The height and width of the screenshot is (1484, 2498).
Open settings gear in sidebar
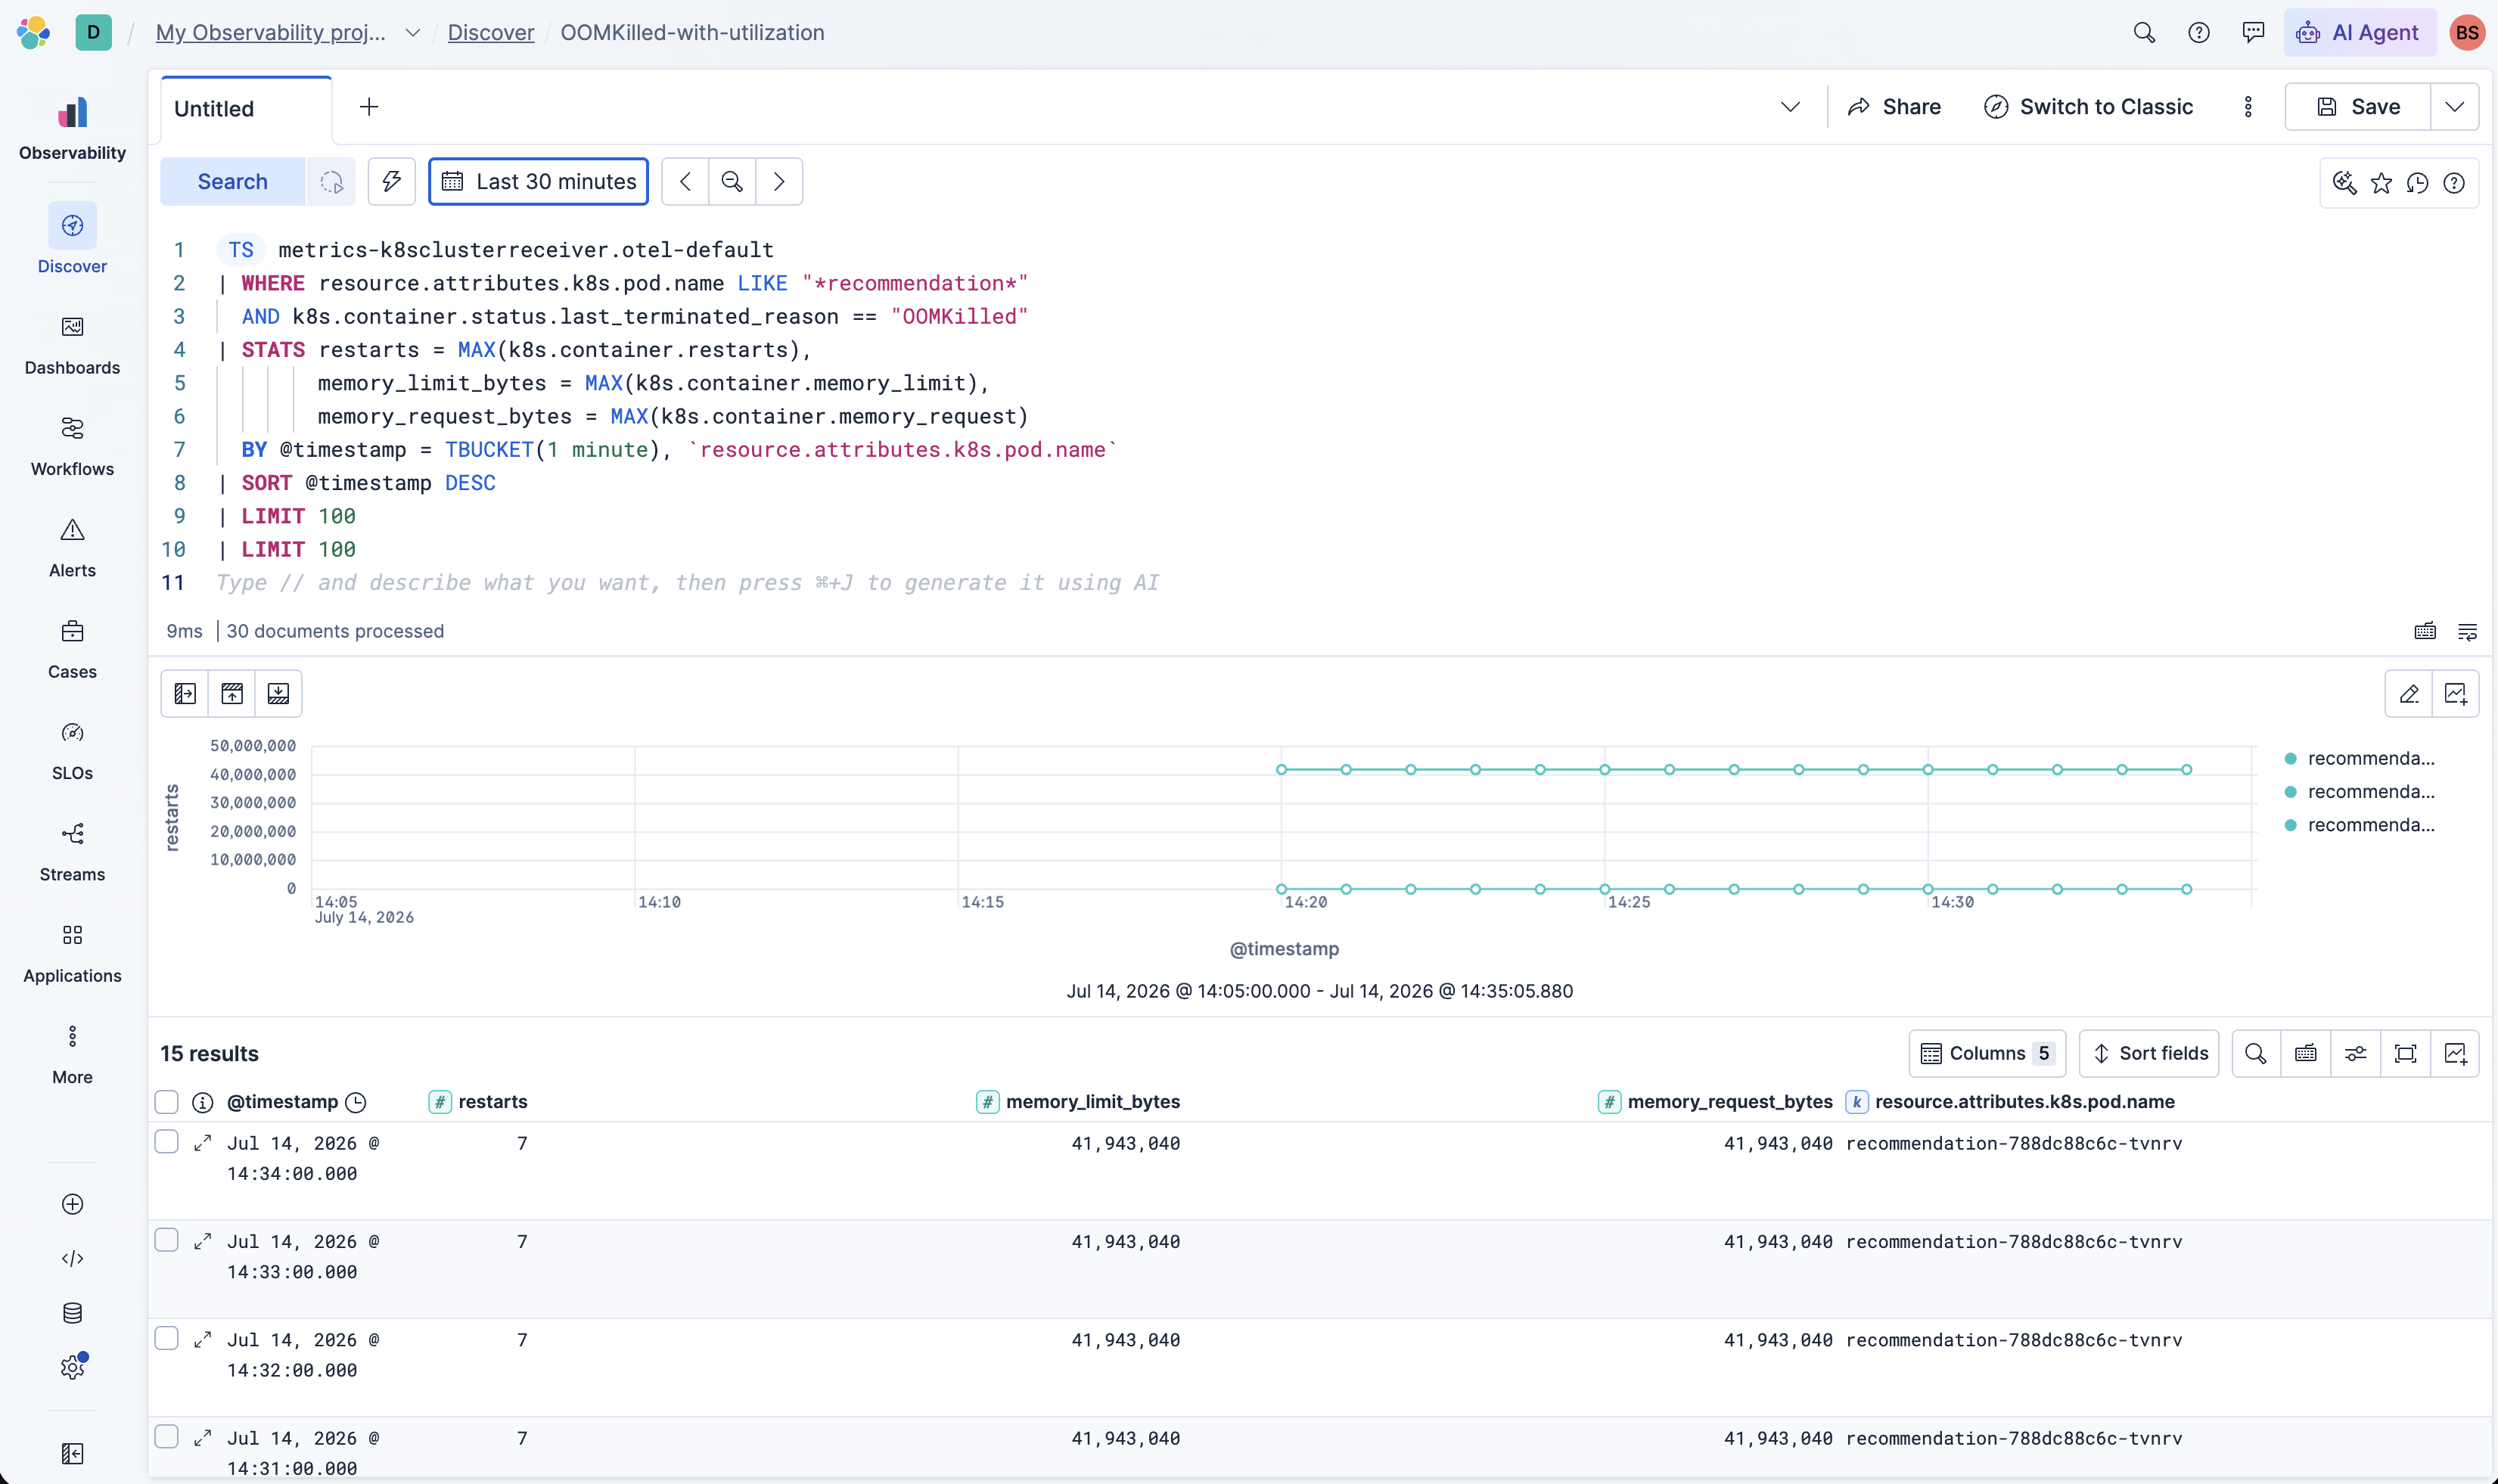[x=72, y=1367]
